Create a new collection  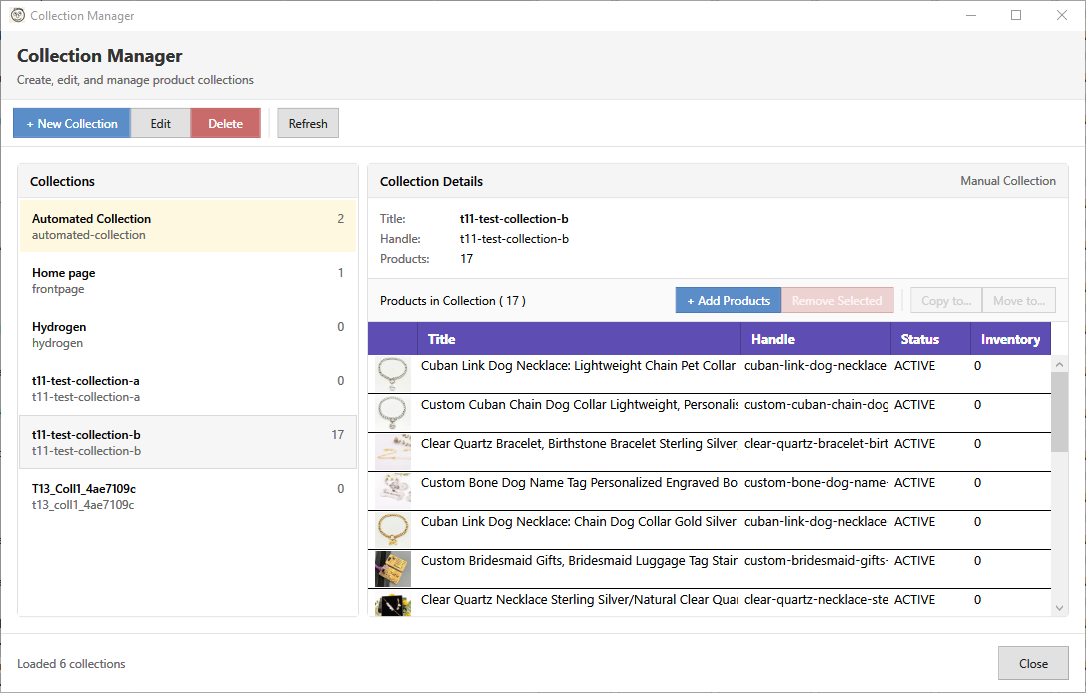71,123
